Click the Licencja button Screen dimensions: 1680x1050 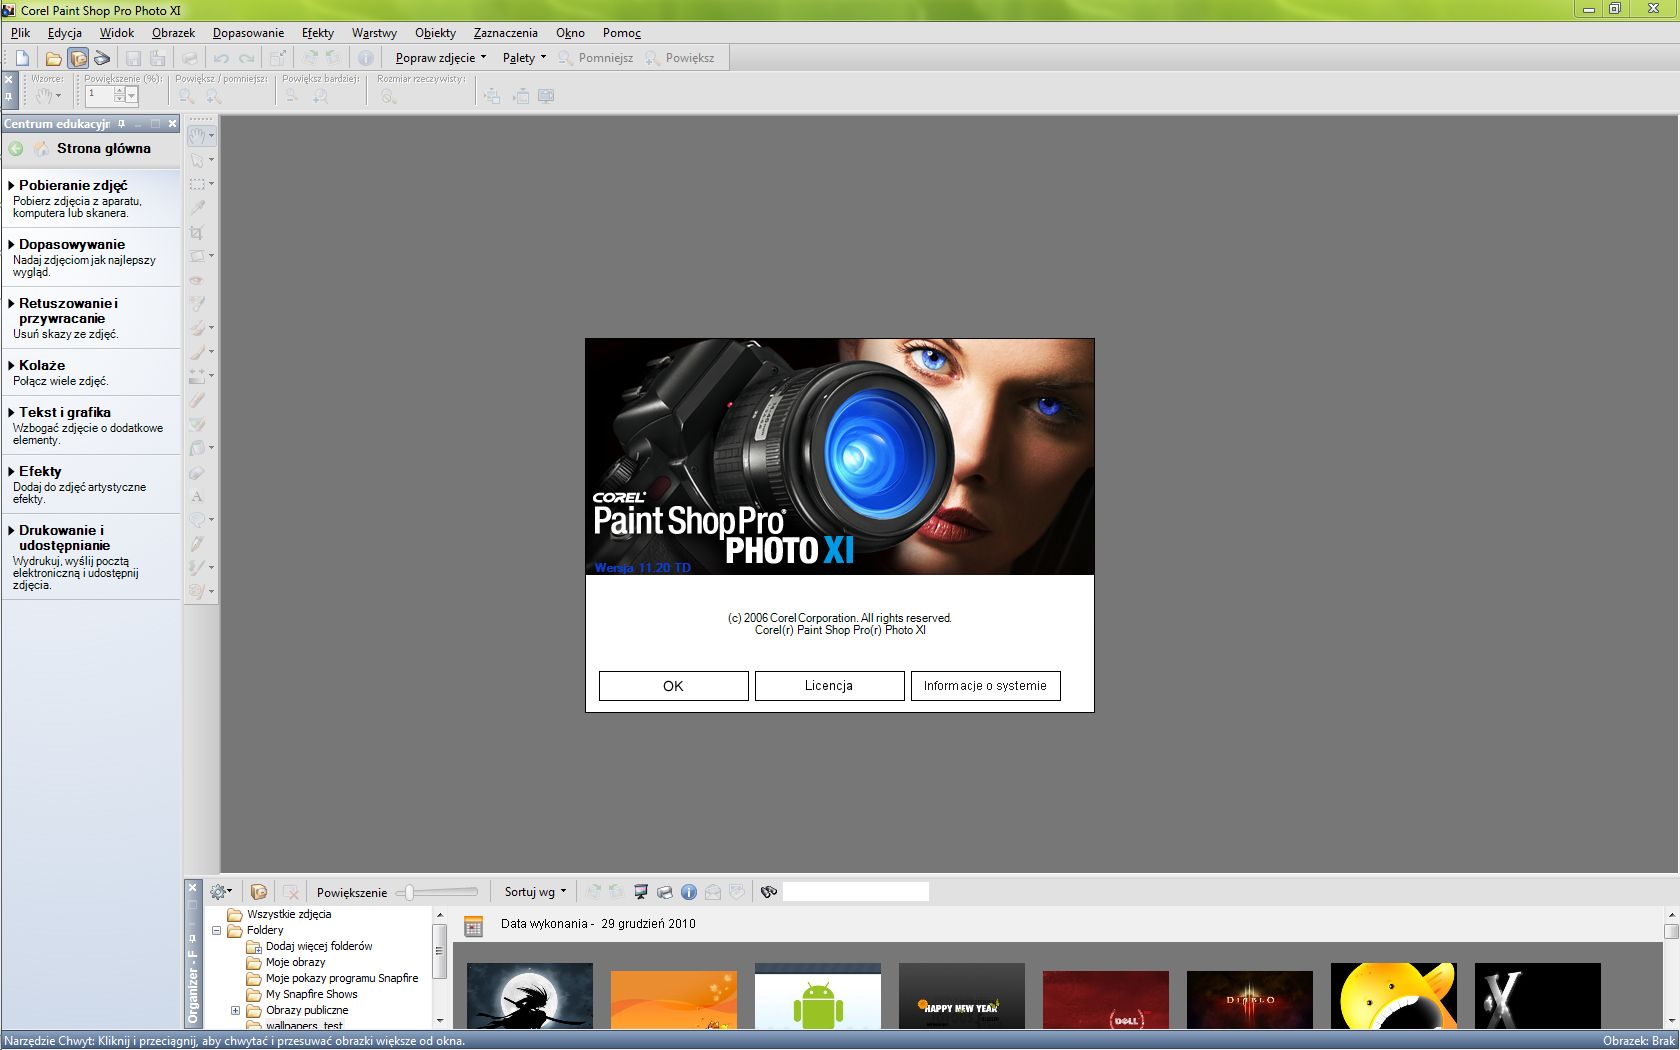pyautogui.click(x=830, y=686)
